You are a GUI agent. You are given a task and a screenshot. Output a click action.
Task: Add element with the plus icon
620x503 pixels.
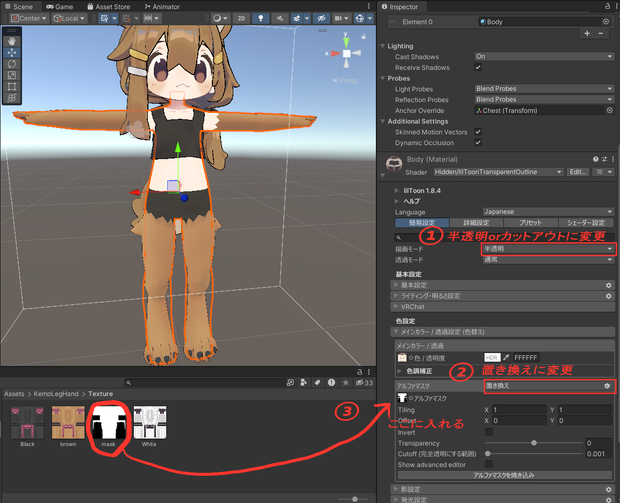(587, 34)
